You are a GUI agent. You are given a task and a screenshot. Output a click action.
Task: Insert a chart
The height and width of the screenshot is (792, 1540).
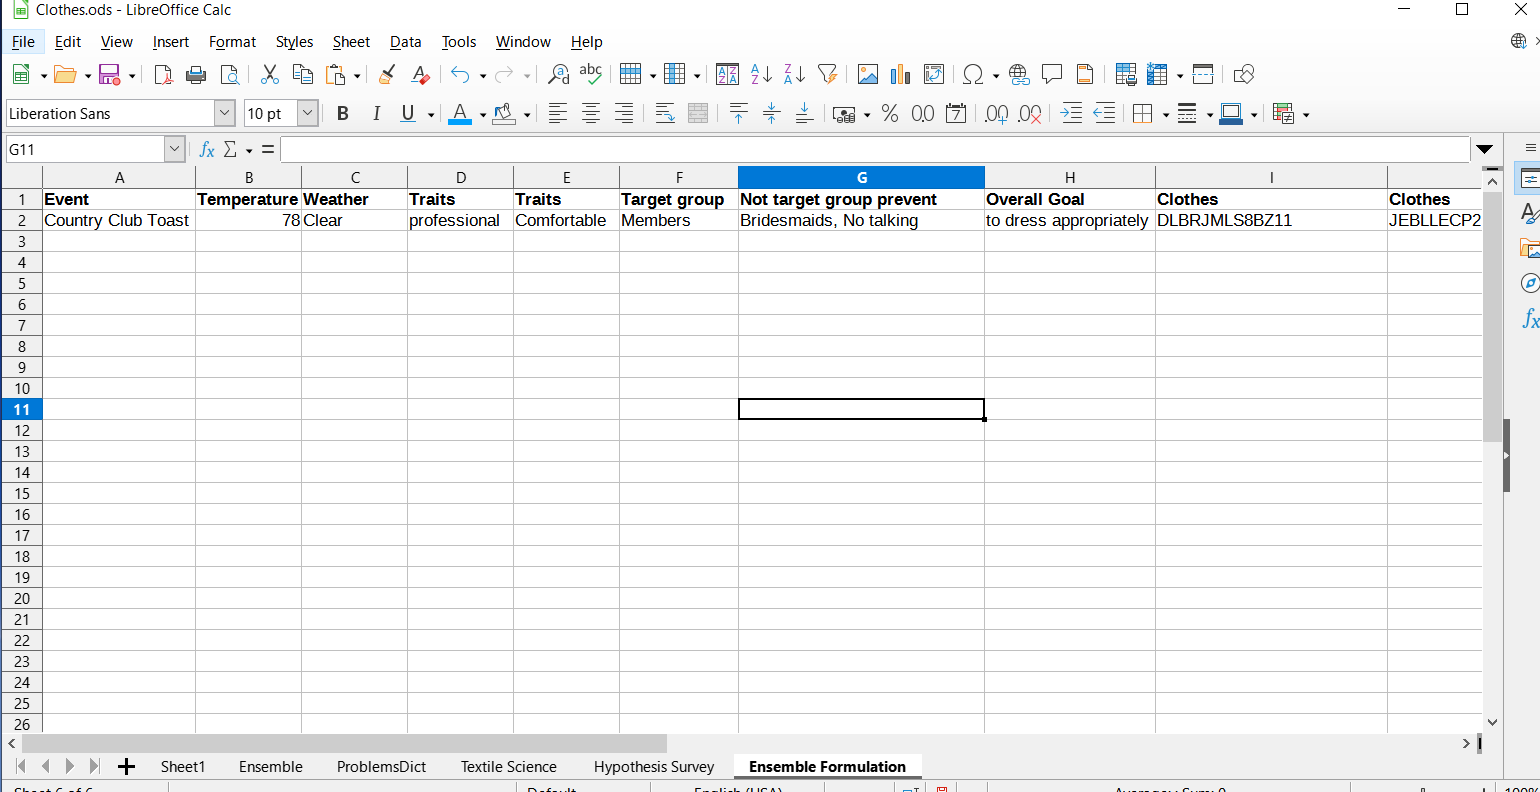pos(901,75)
